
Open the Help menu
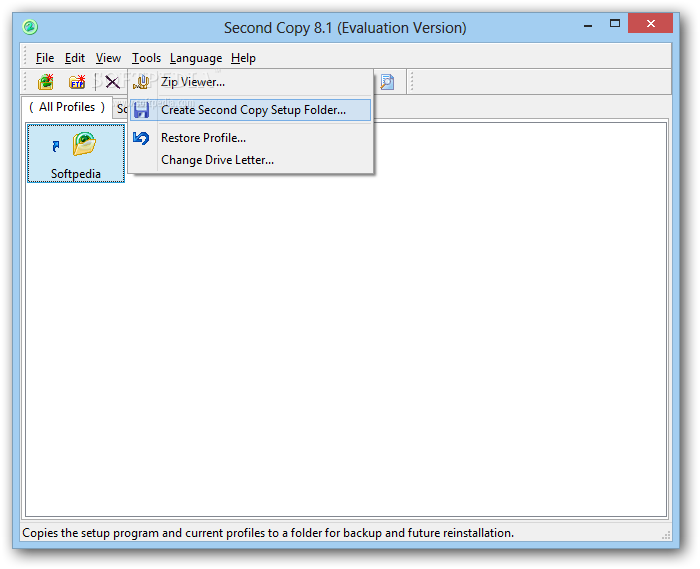pos(243,58)
